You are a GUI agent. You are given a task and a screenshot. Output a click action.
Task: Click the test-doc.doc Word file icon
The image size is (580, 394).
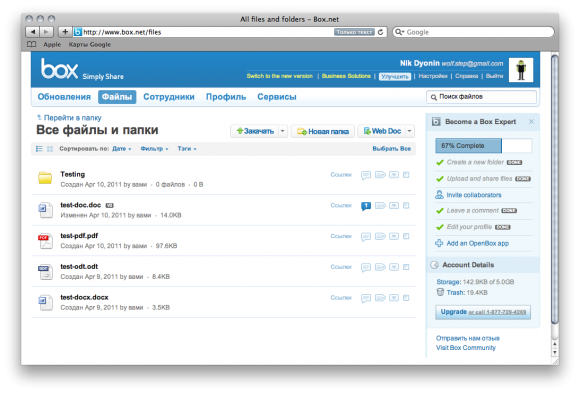point(45,210)
